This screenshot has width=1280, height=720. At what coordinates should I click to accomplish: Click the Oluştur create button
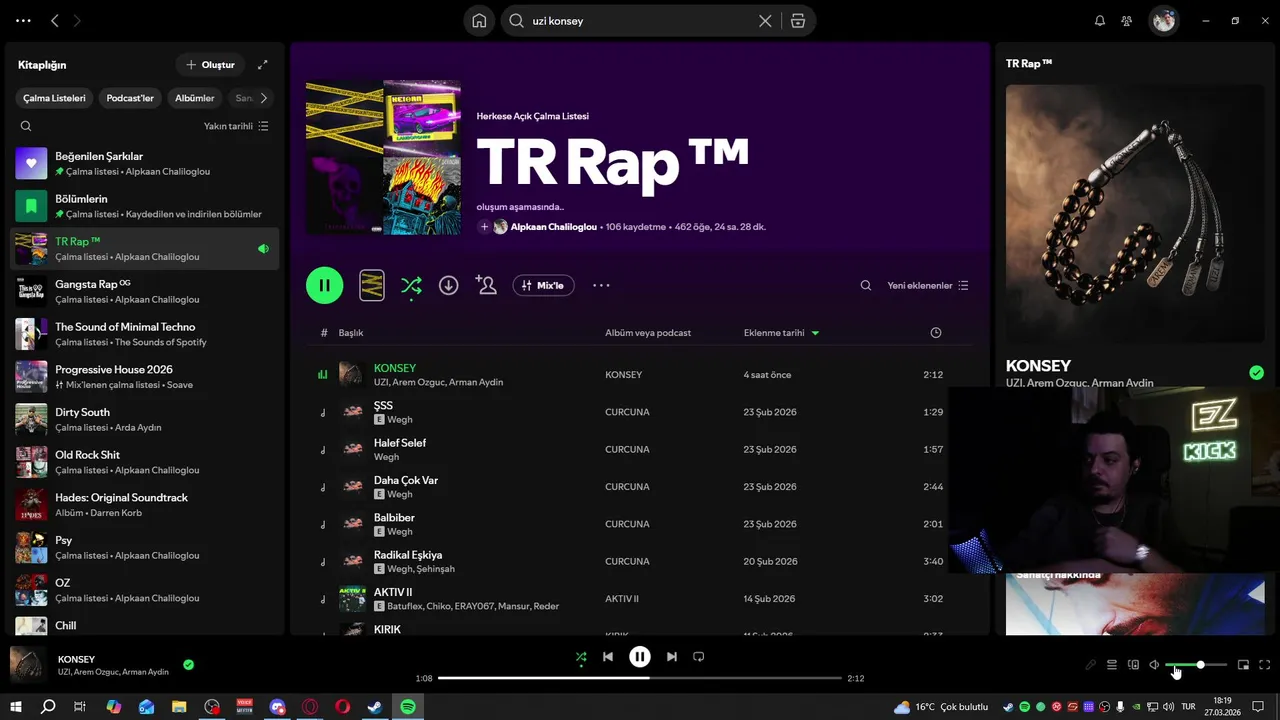pyautogui.click(x=210, y=65)
